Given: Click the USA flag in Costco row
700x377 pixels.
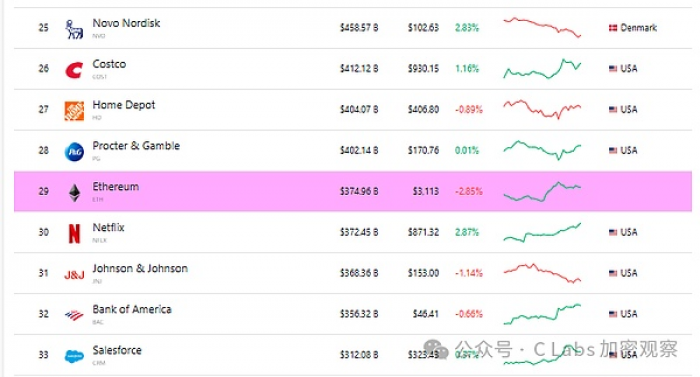Looking at the screenshot, I should click(613, 68).
